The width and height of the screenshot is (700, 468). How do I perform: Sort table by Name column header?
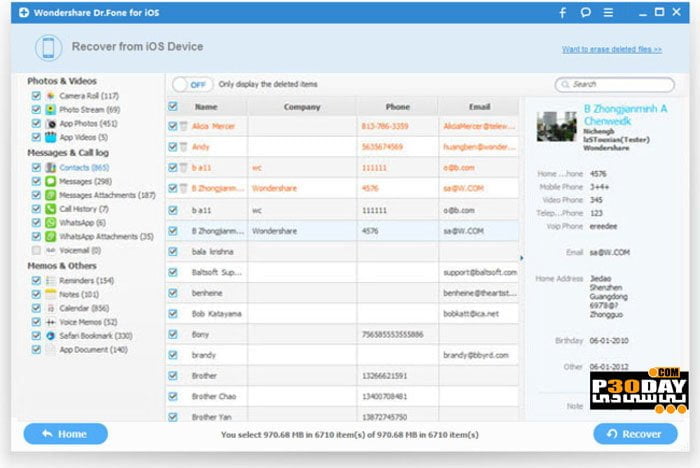click(x=206, y=107)
